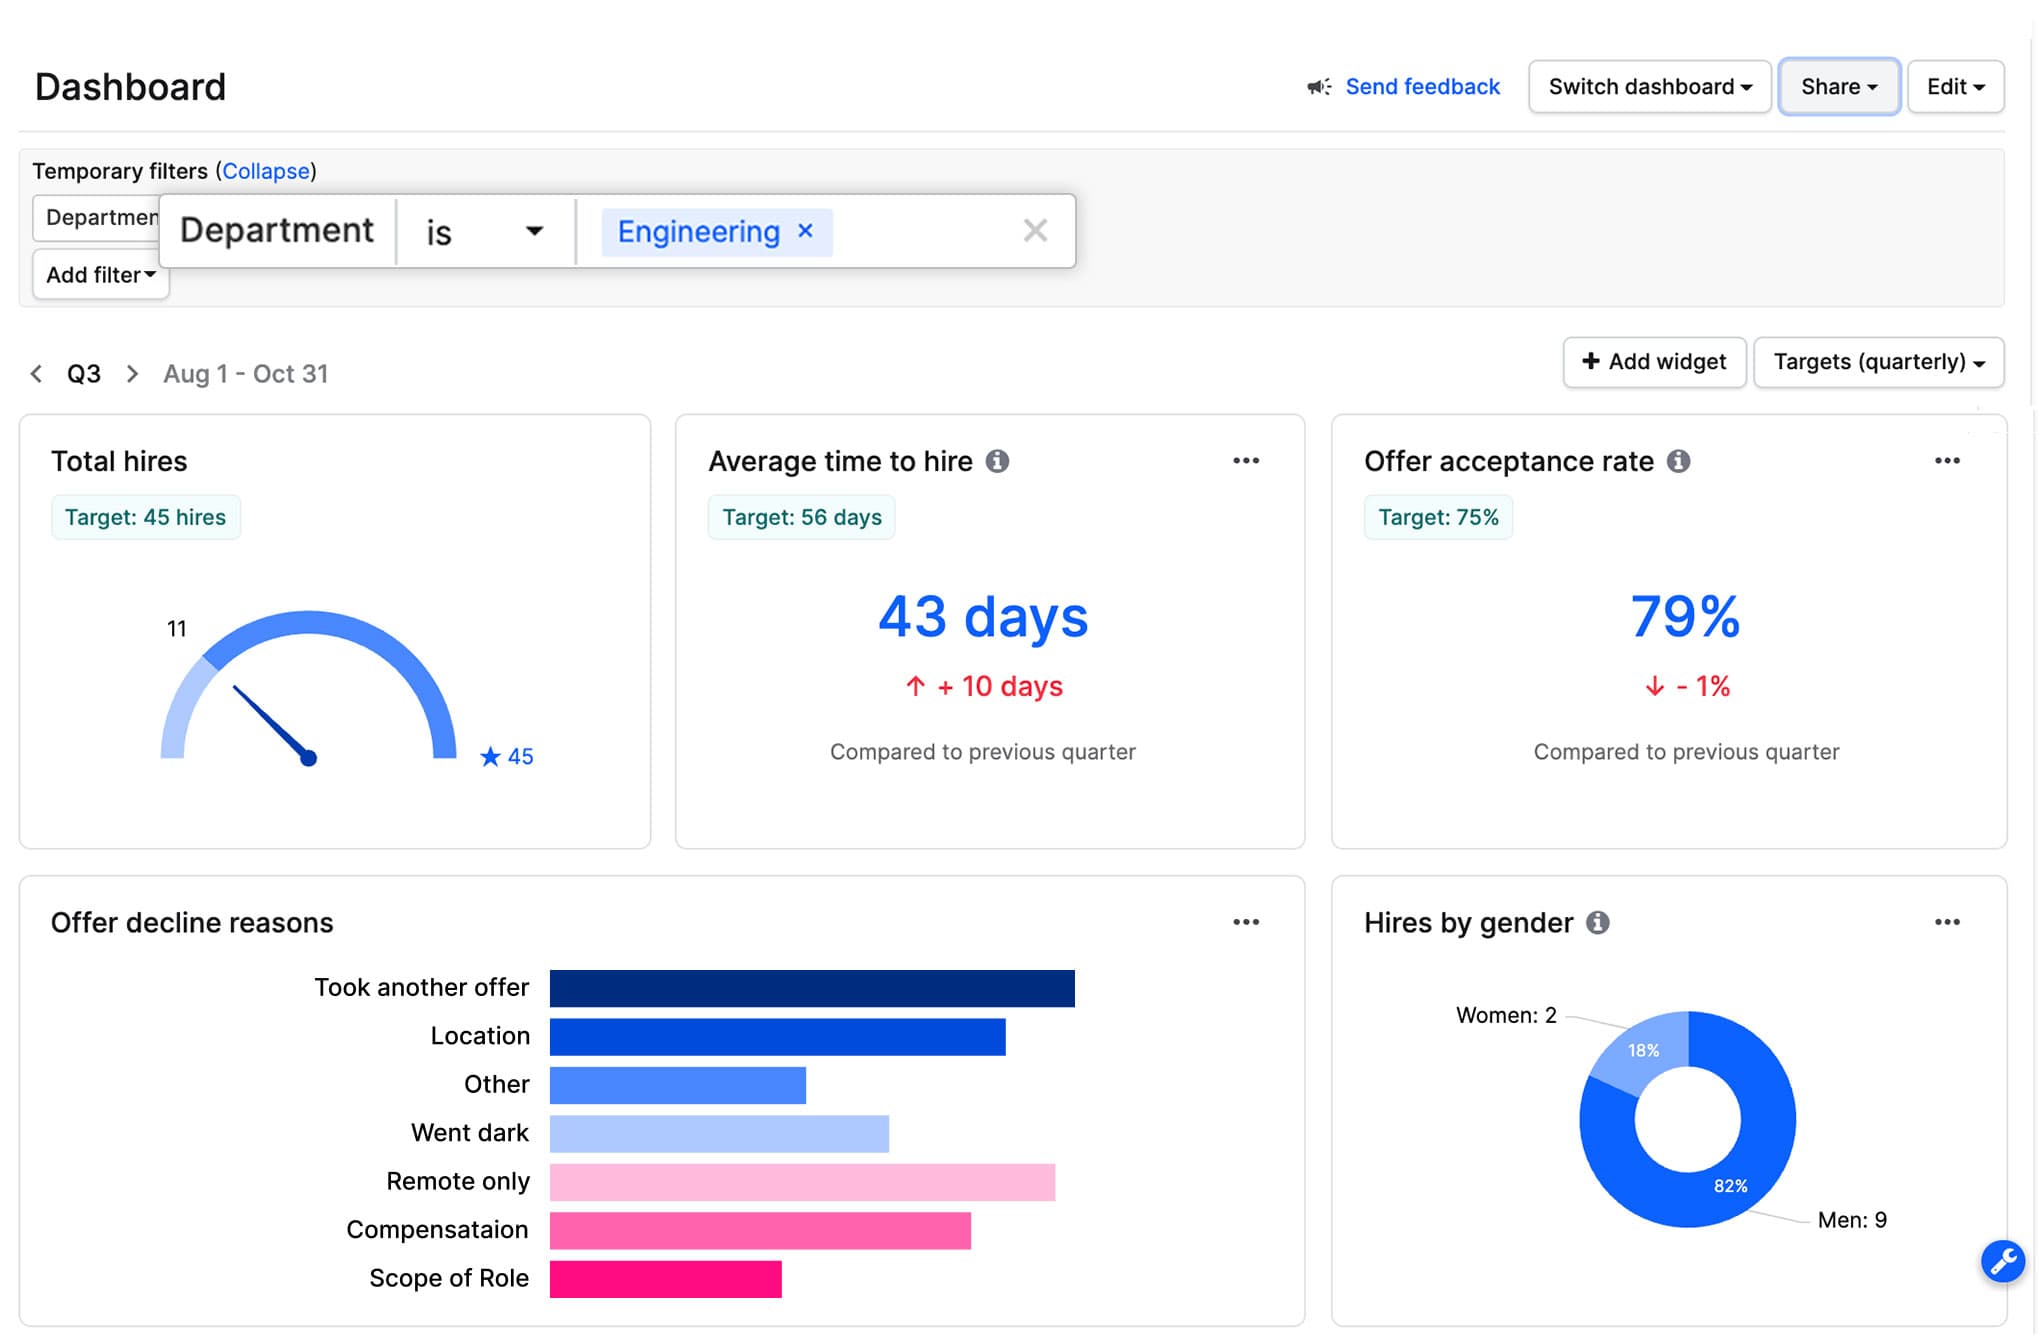Open the ellipsis menu on Offer decline reasons
The height and width of the screenshot is (1338, 2038).
point(1246,922)
